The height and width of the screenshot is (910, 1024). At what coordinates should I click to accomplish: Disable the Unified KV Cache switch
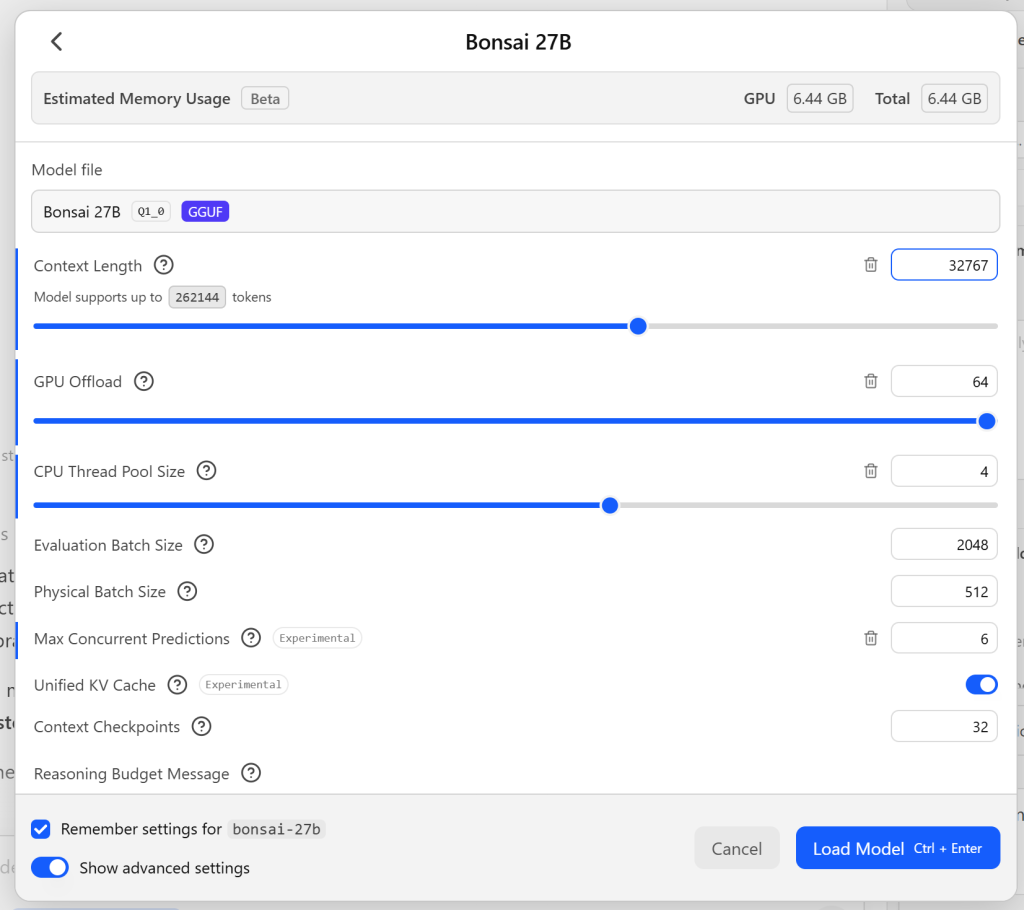pyautogui.click(x=981, y=685)
